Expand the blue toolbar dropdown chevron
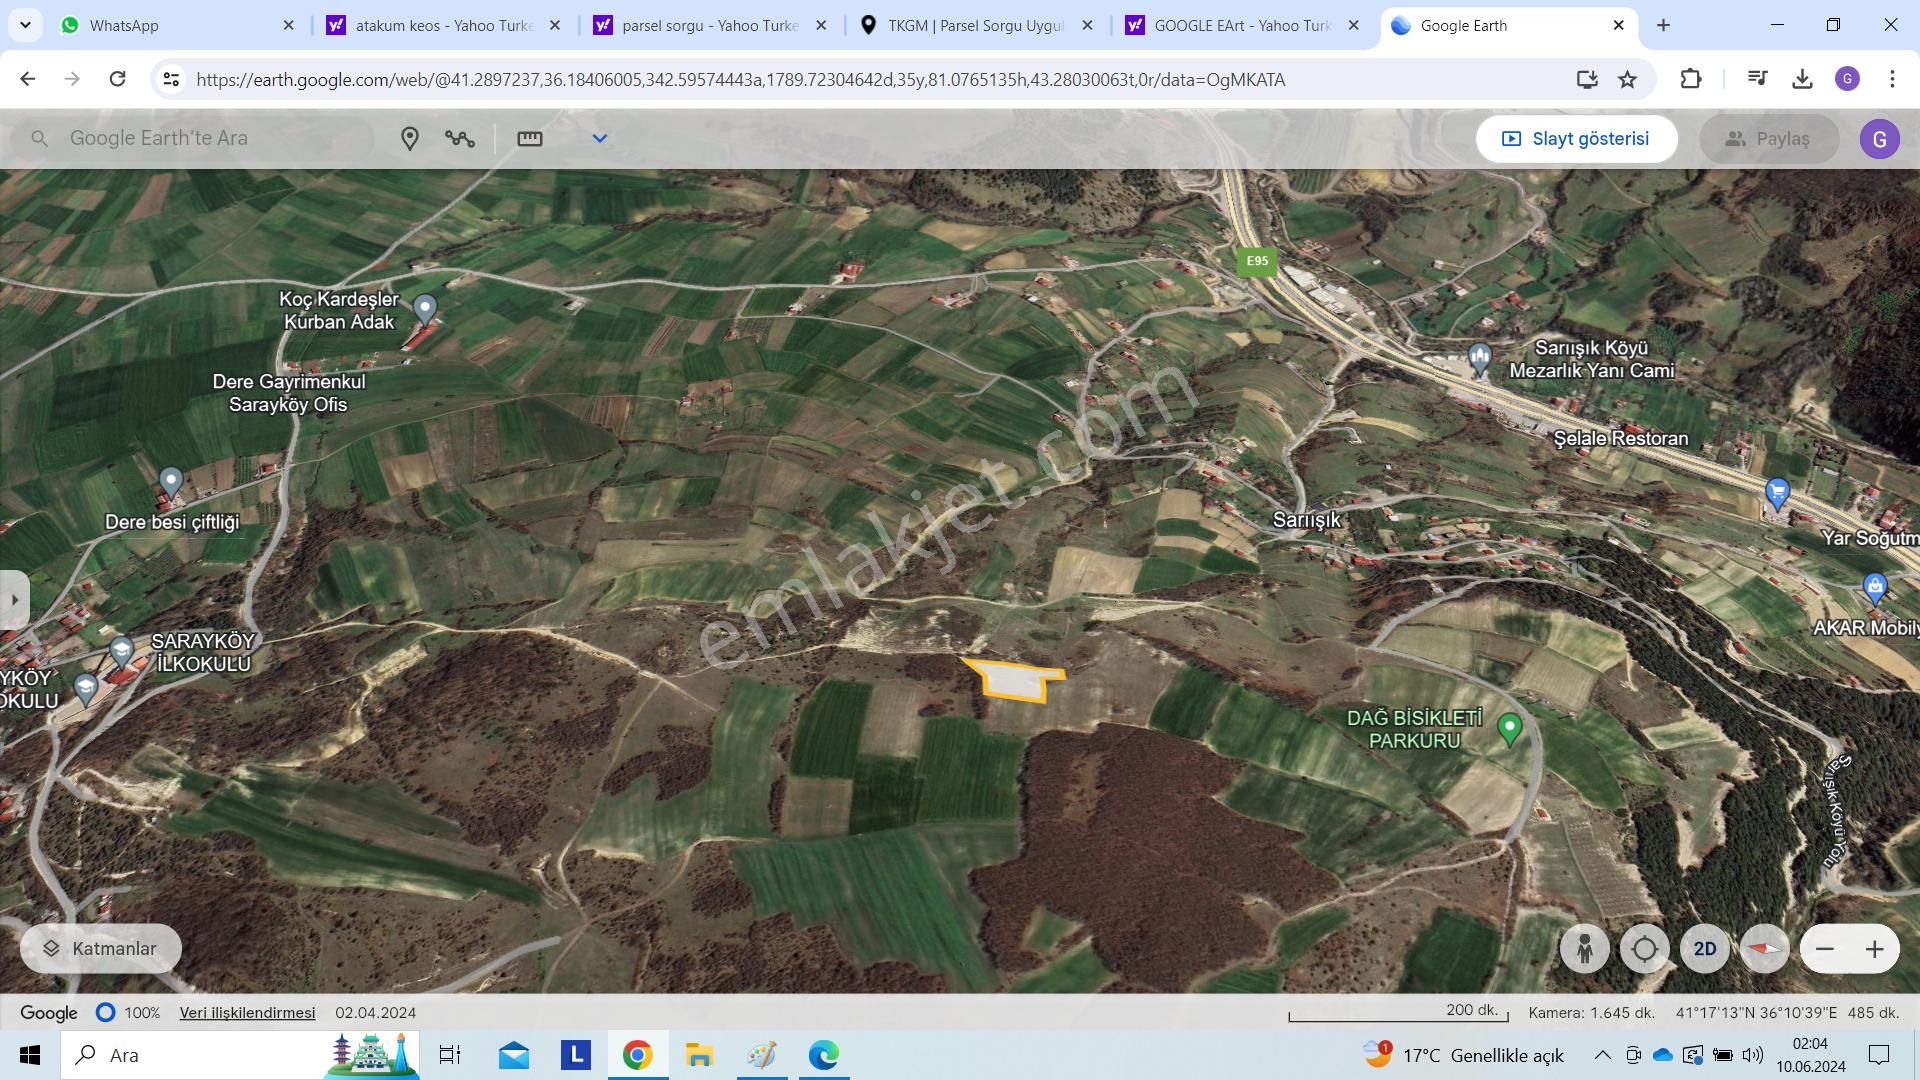Viewport: 1920px width, 1080px height. 600,139
